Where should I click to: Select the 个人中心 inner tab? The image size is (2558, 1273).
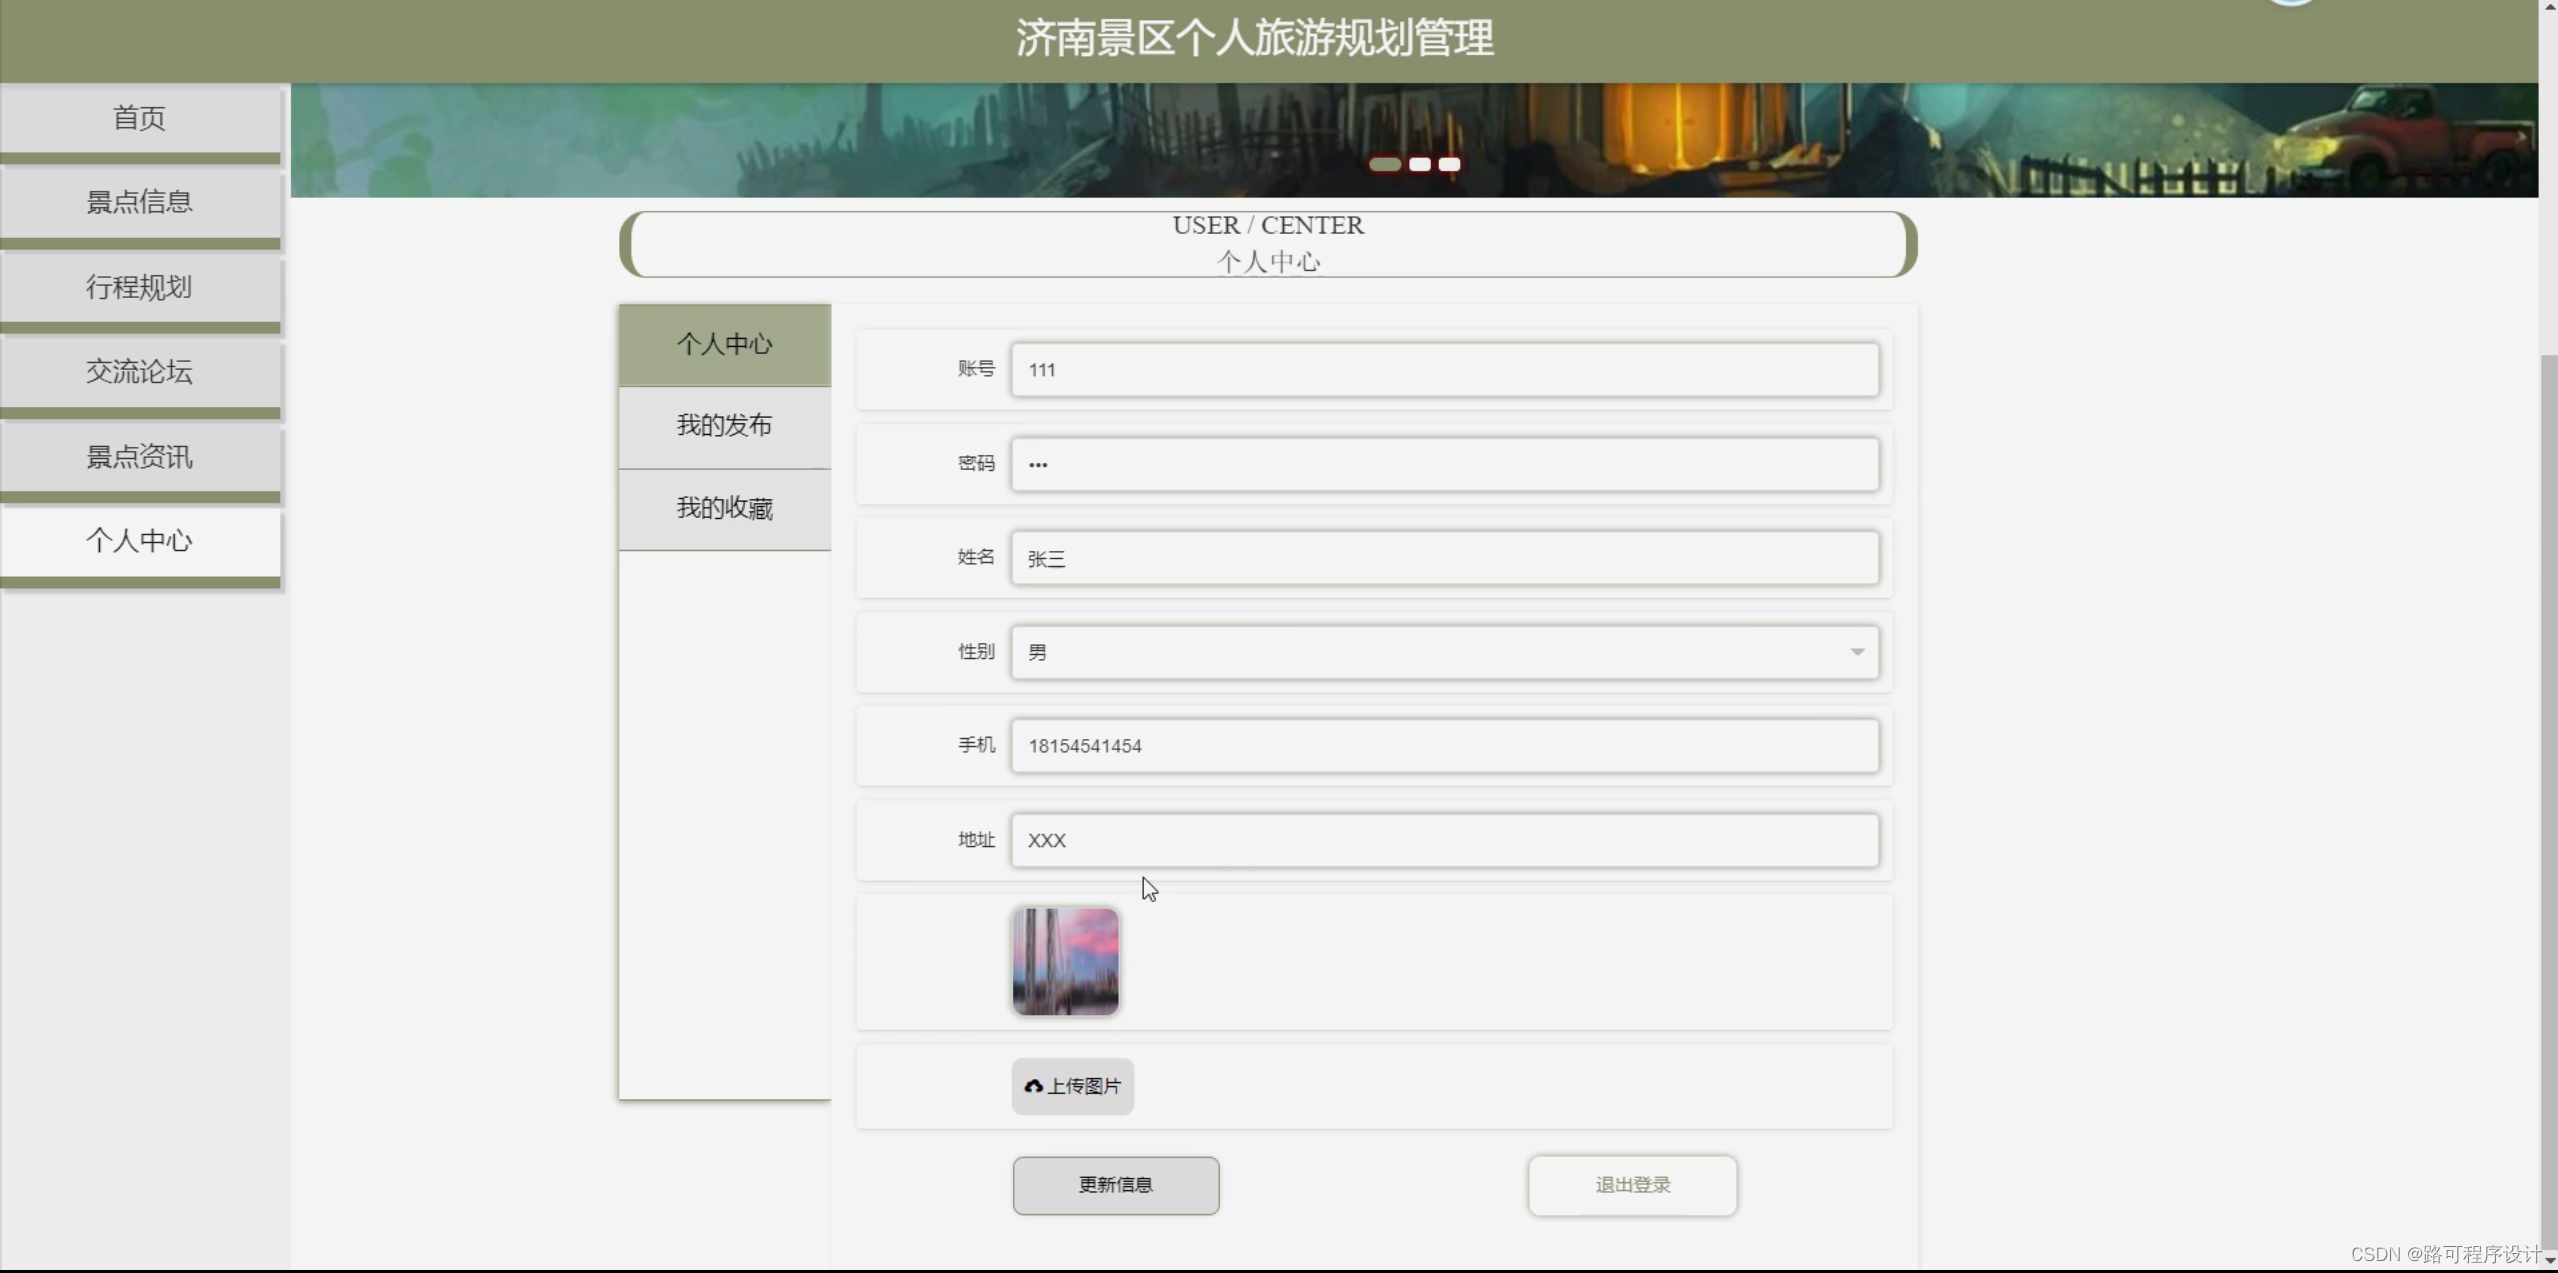coord(724,344)
